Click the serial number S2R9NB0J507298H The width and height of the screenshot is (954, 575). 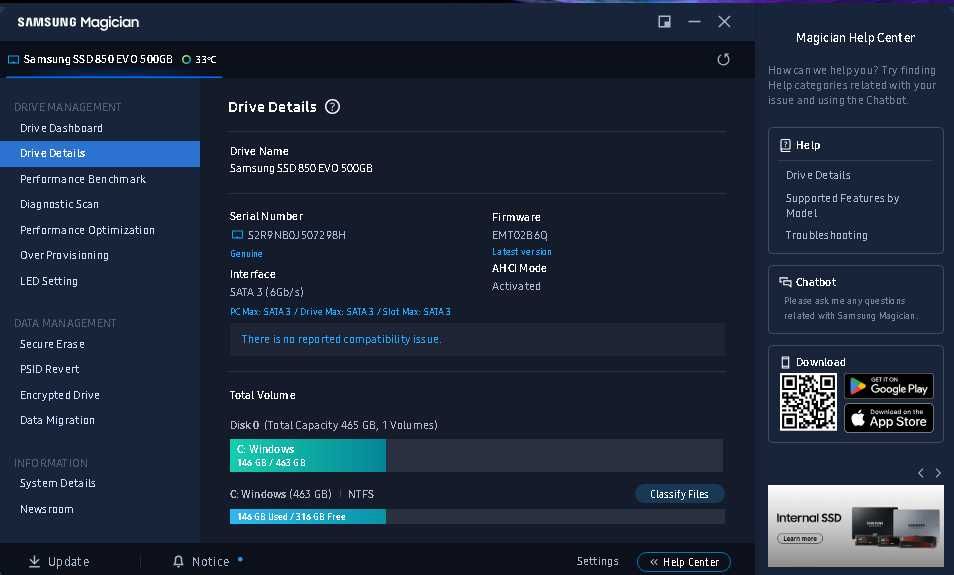pos(296,235)
